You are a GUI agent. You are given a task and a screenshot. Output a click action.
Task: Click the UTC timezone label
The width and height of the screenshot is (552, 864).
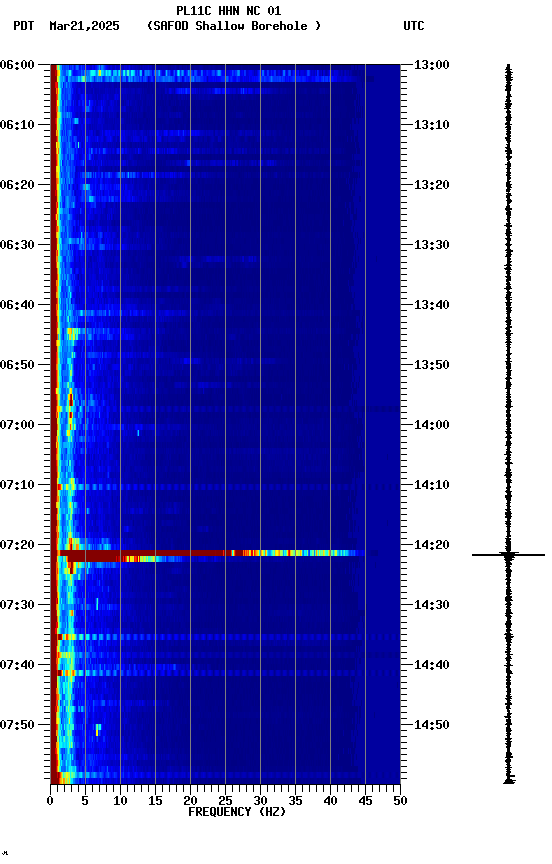[x=414, y=26]
